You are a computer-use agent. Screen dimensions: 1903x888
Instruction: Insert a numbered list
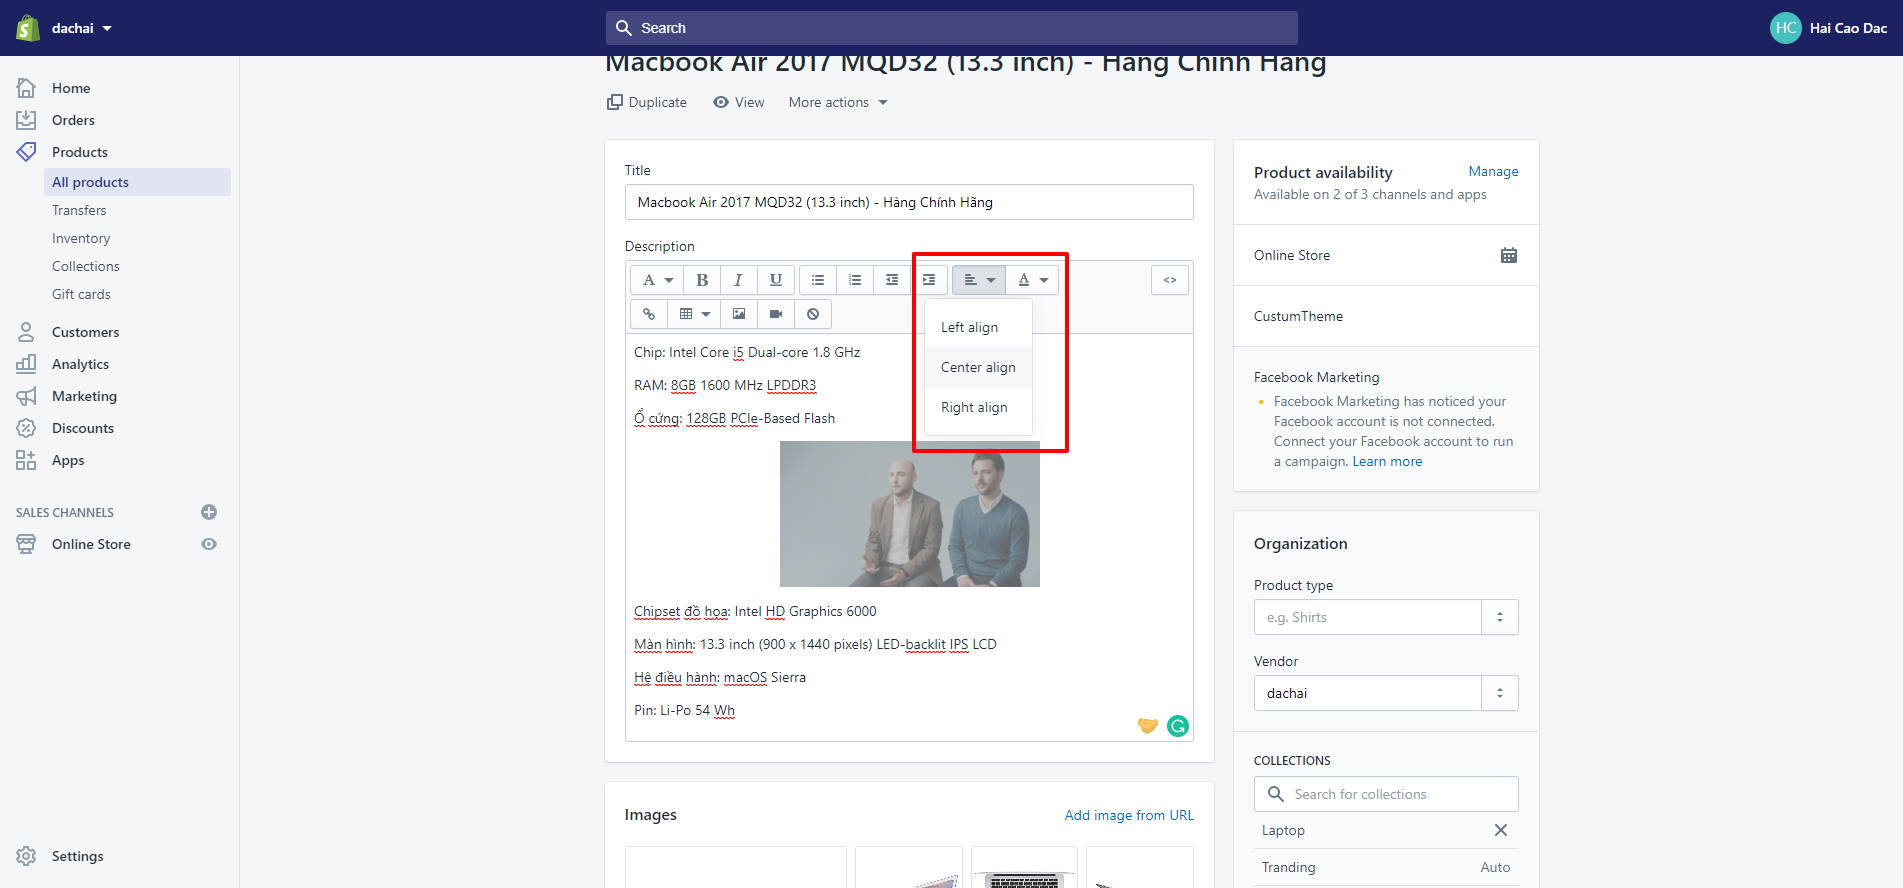click(855, 280)
